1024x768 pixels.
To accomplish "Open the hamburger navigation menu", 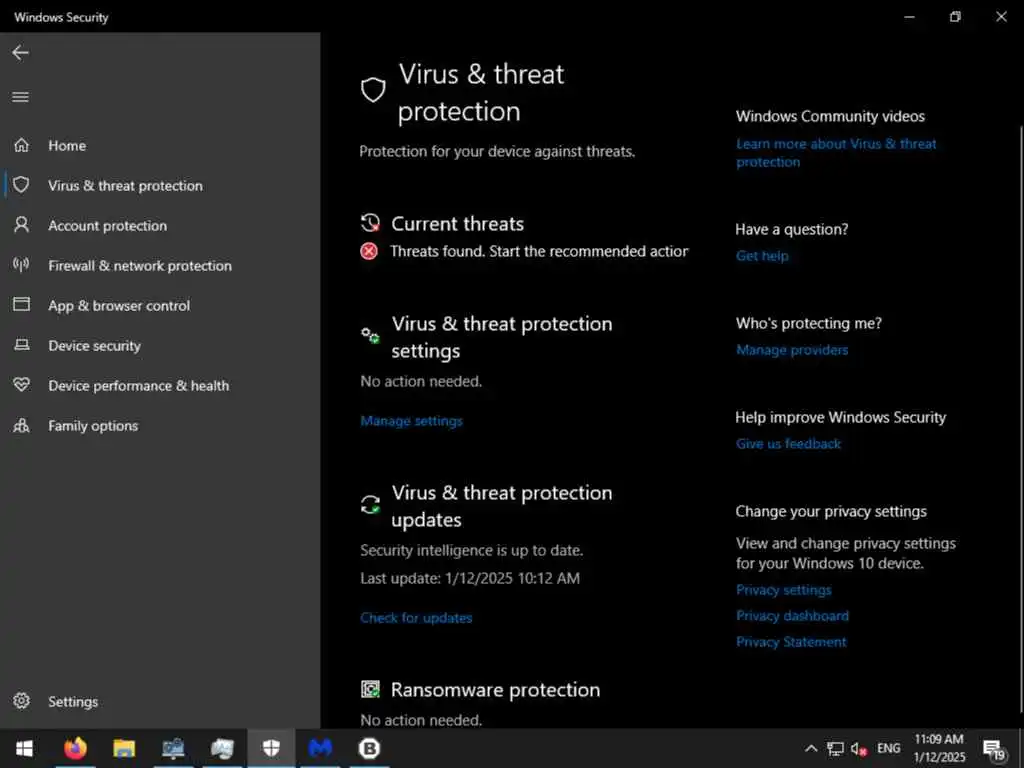I will pyautogui.click(x=20, y=97).
